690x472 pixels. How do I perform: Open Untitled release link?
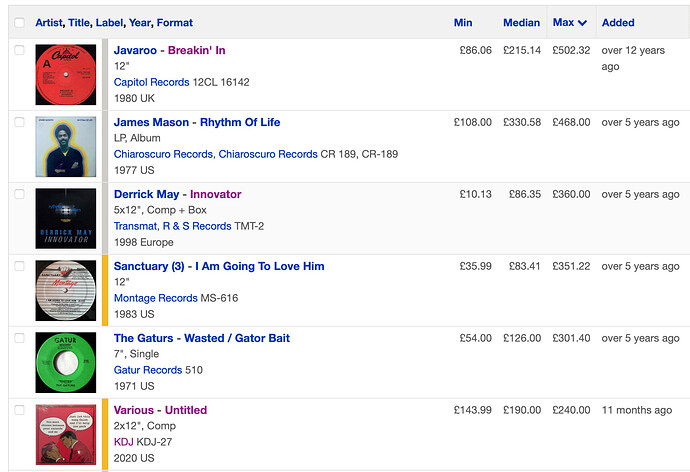pyautogui.click(x=186, y=410)
